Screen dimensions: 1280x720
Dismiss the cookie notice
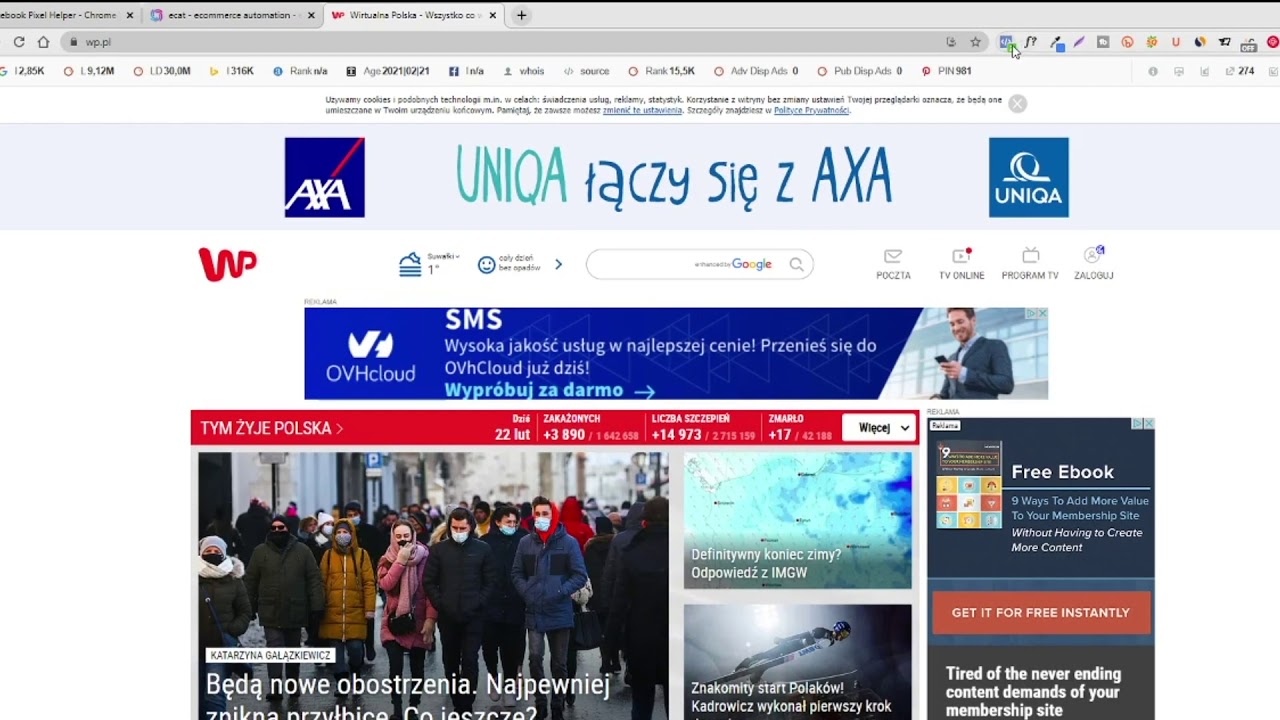(1017, 104)
